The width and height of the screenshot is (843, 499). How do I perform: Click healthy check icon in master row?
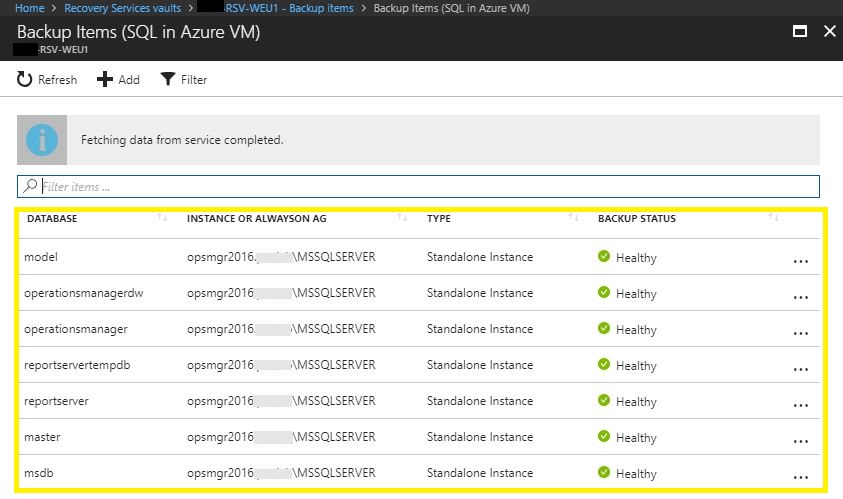tap(604, 436)
